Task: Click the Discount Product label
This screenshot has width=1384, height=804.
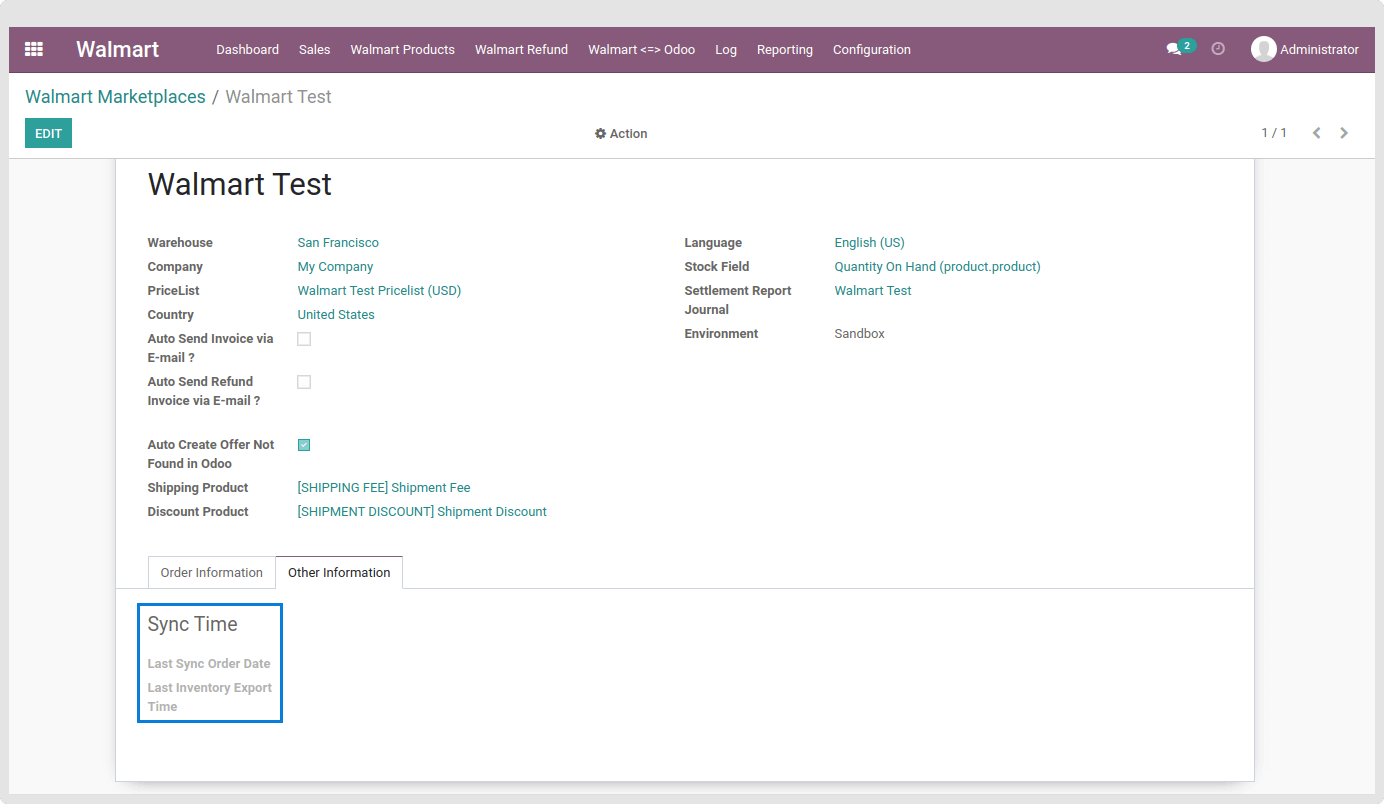Action: pos(198,512)
